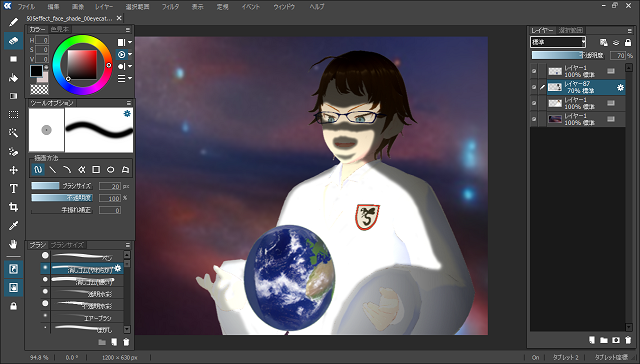Screen dimensions: 640x364
Task: Hide the レイヤー87 layer visibility
Action: click(x=534, y=87)
